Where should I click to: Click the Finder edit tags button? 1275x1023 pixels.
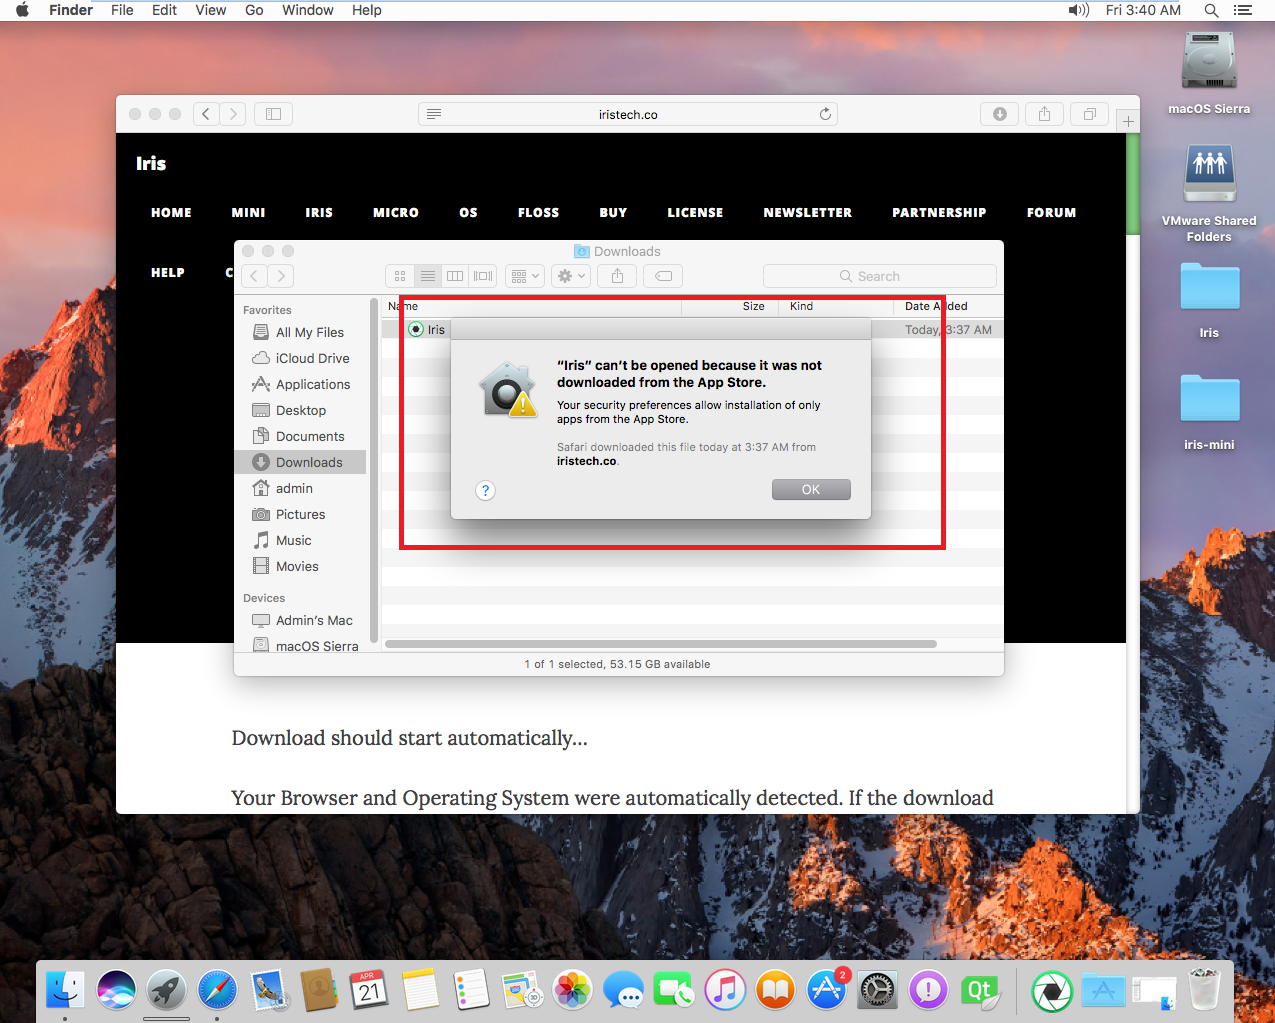663,276
